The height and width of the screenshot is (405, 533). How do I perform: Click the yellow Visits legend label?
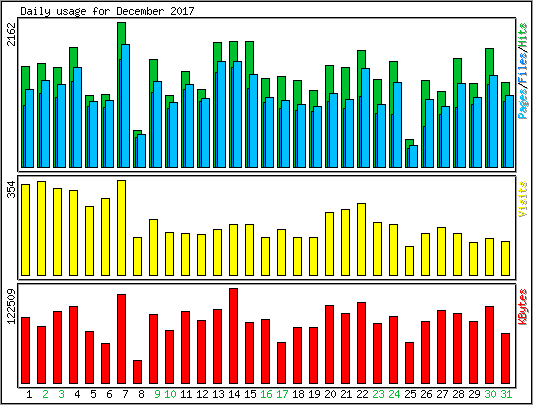pos(523,199)
